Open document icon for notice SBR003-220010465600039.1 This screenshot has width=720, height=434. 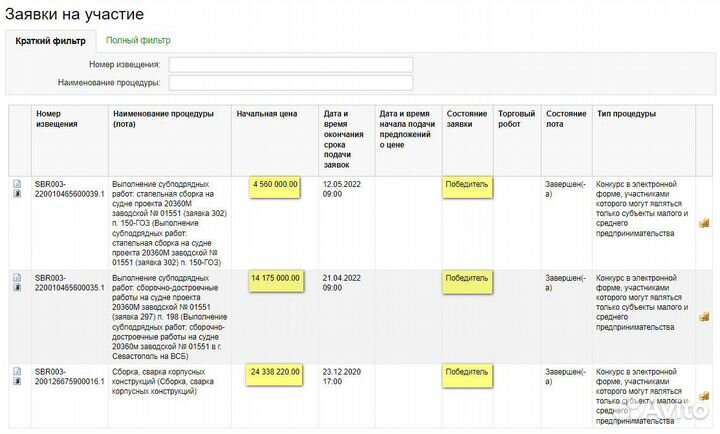pyautogui.click(x=17, y=184)
